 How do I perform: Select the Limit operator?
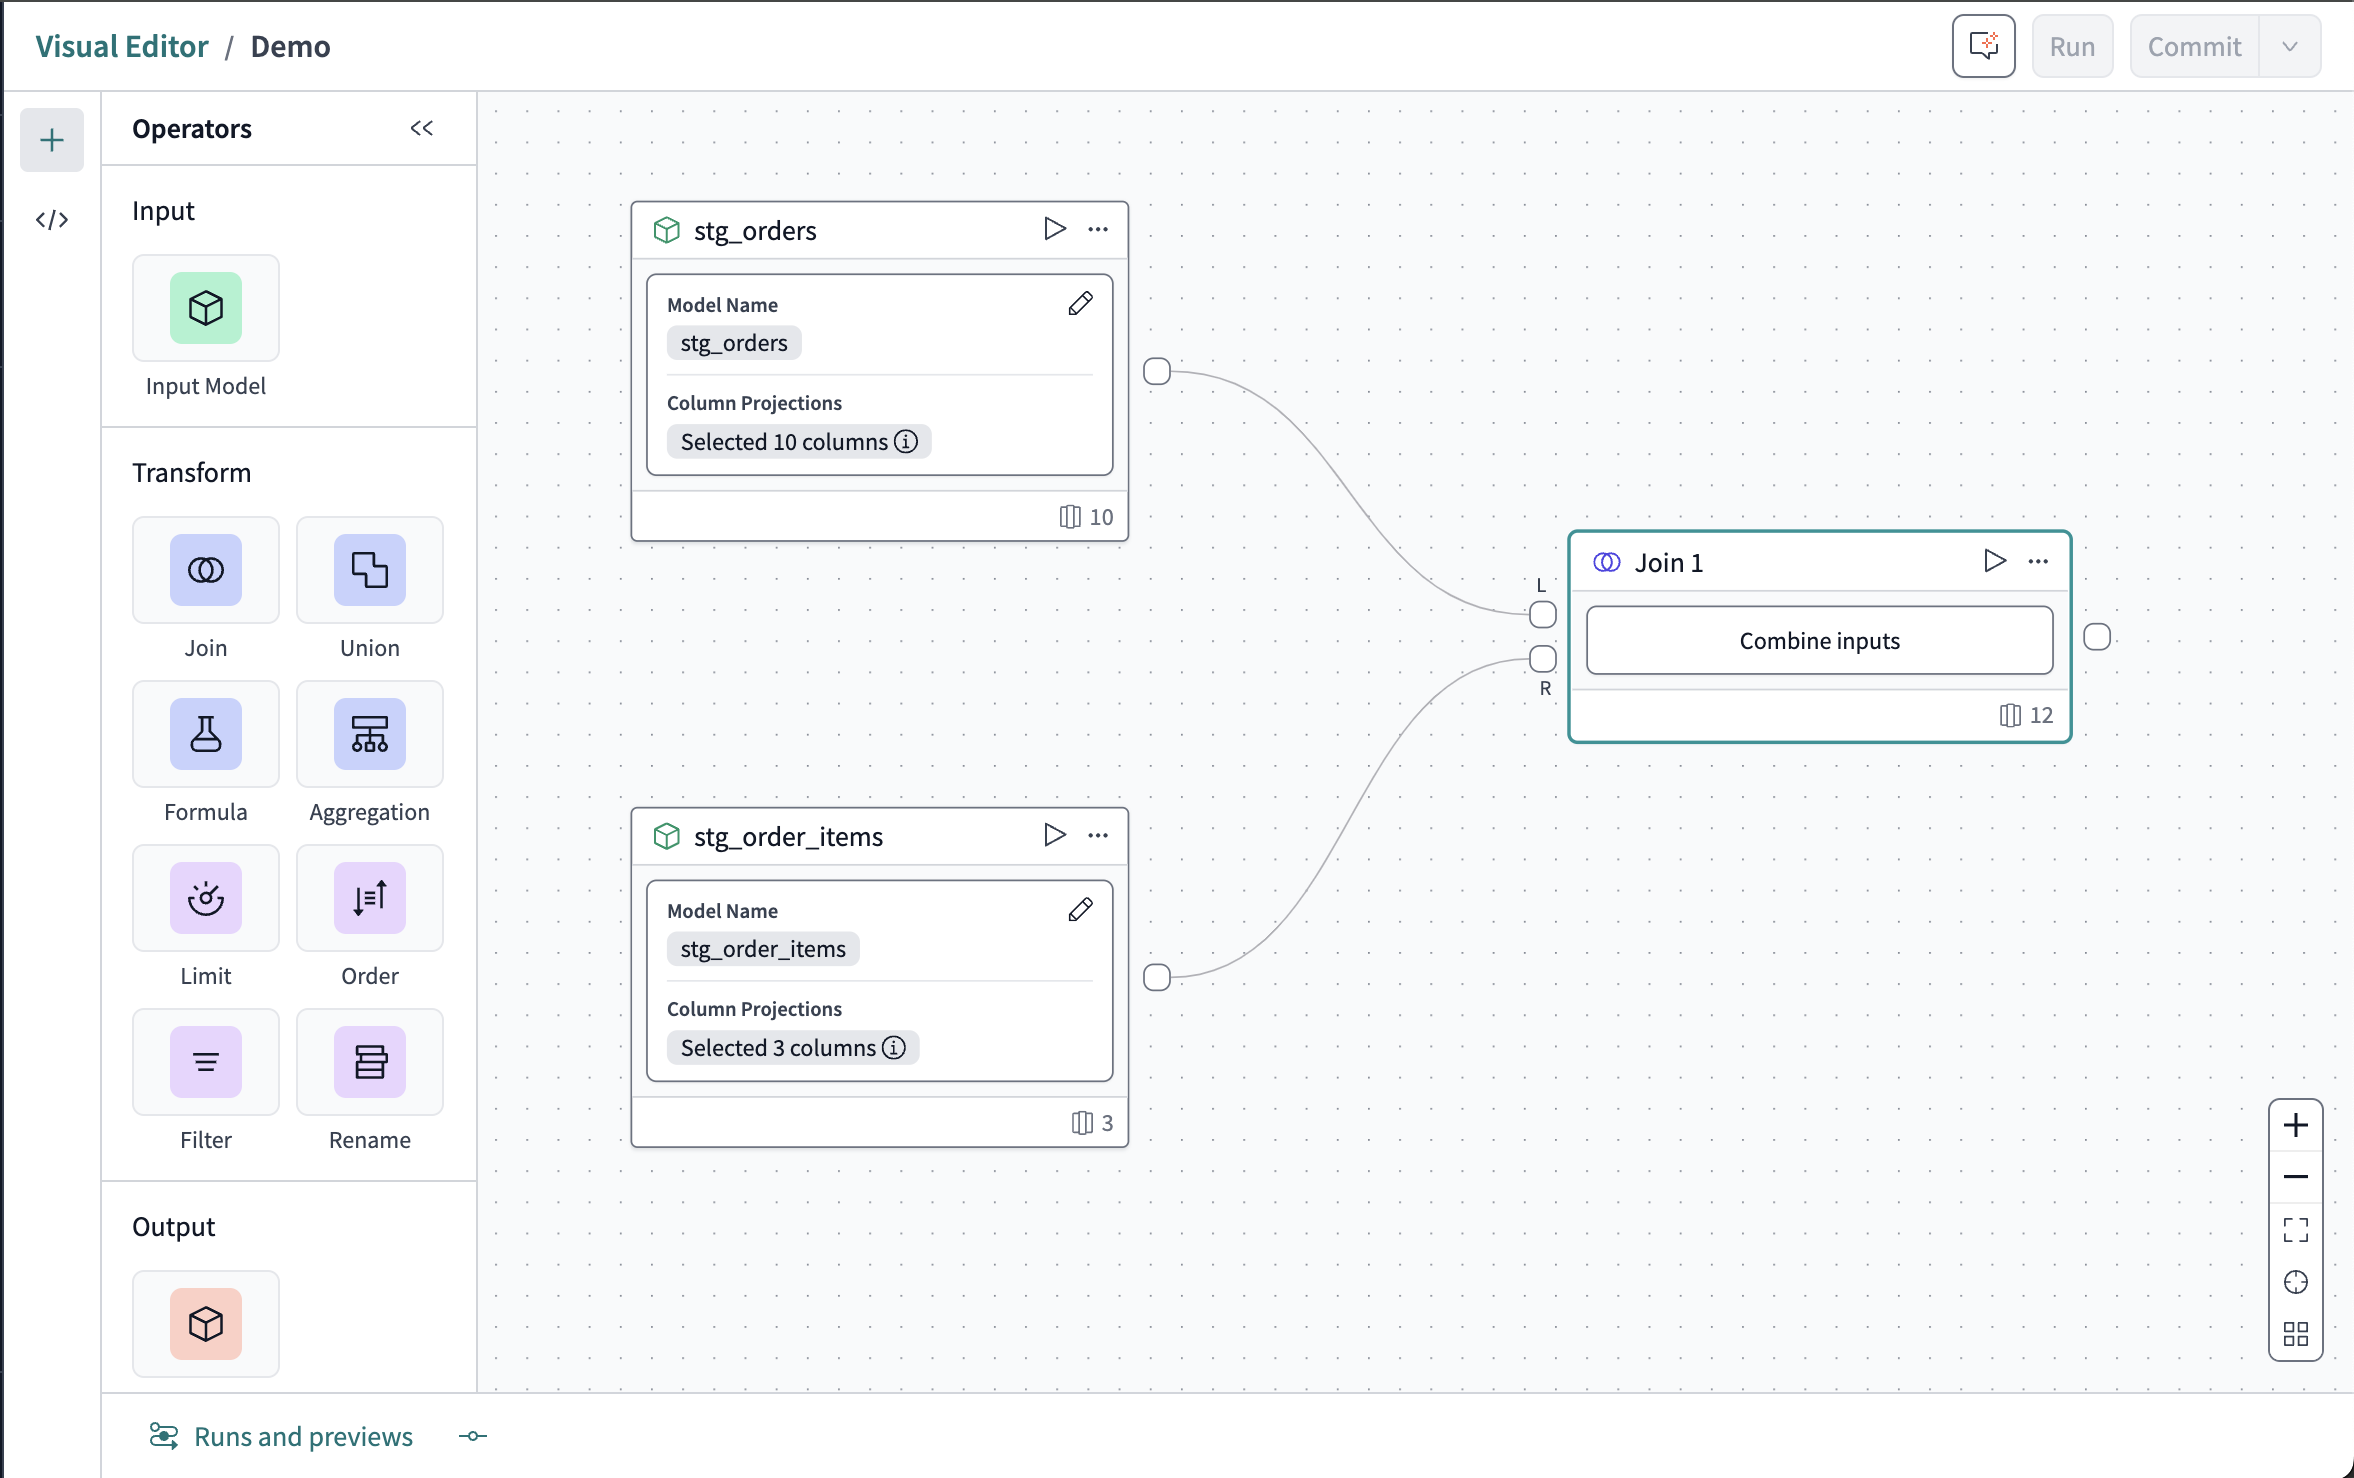pyautogui.click(x=205, y=898)
